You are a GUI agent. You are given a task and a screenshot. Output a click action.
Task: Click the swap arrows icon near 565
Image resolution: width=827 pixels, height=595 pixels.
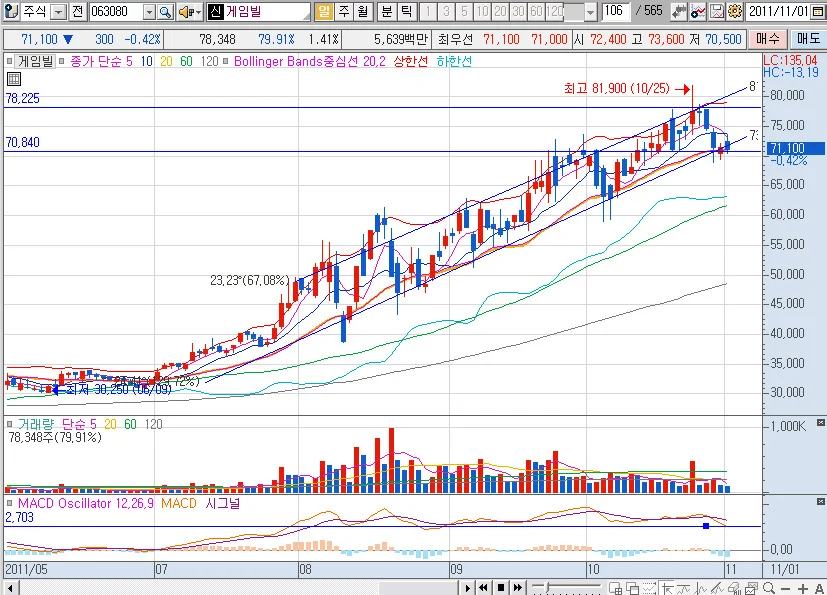click(679, 12)
